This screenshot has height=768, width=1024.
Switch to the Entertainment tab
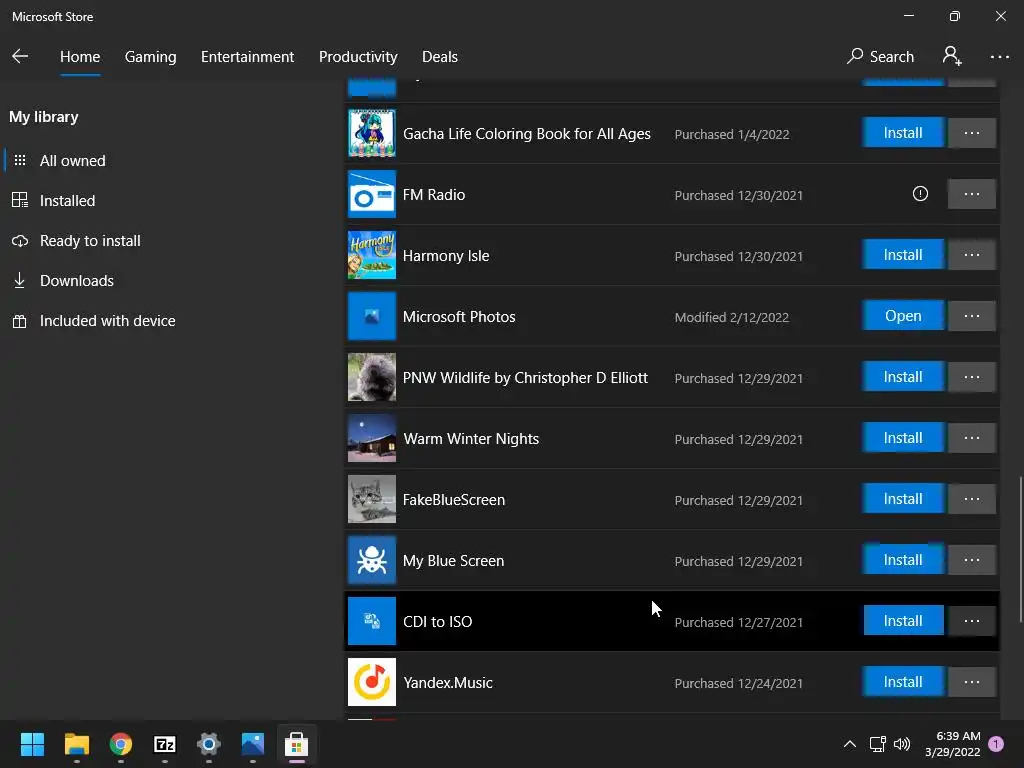tap(248, 57)
